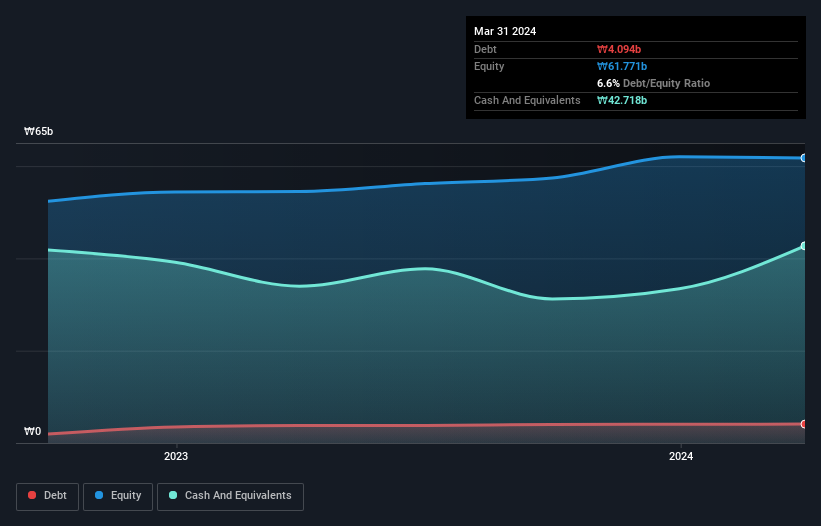Screen dimensions: 821x526
Task: Click the blue Equity legend dot
Action: click(x=99, y=495)
